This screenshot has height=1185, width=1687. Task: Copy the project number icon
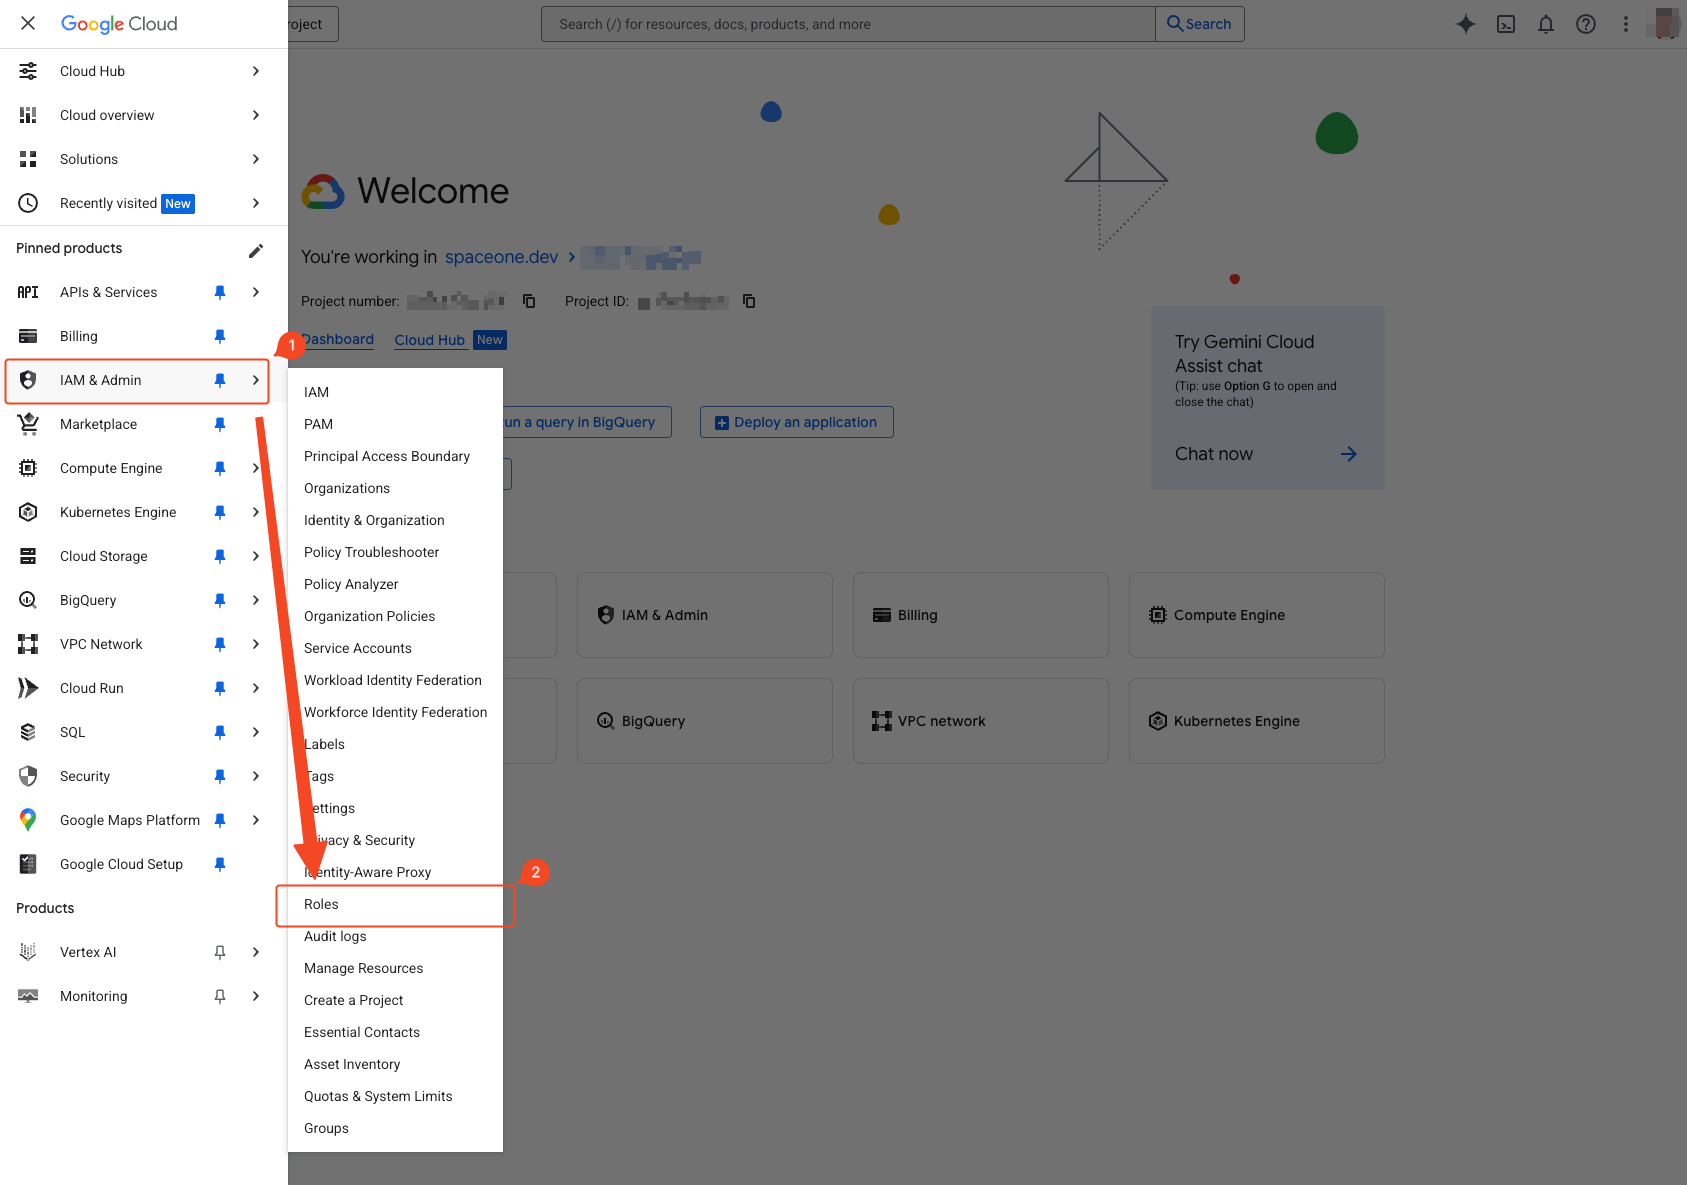(529, 301)
